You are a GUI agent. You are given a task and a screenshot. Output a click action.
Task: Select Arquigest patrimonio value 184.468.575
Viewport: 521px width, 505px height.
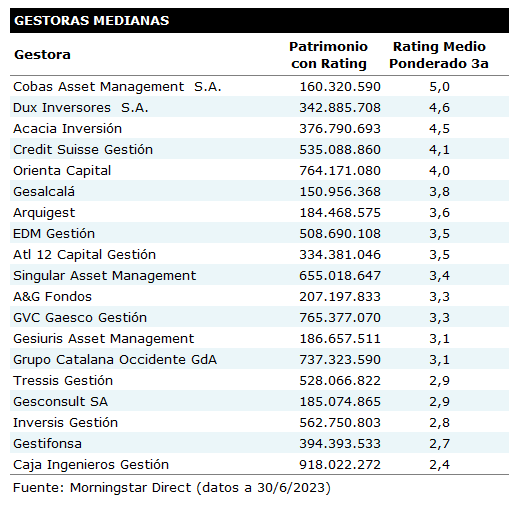click(340, 213)
